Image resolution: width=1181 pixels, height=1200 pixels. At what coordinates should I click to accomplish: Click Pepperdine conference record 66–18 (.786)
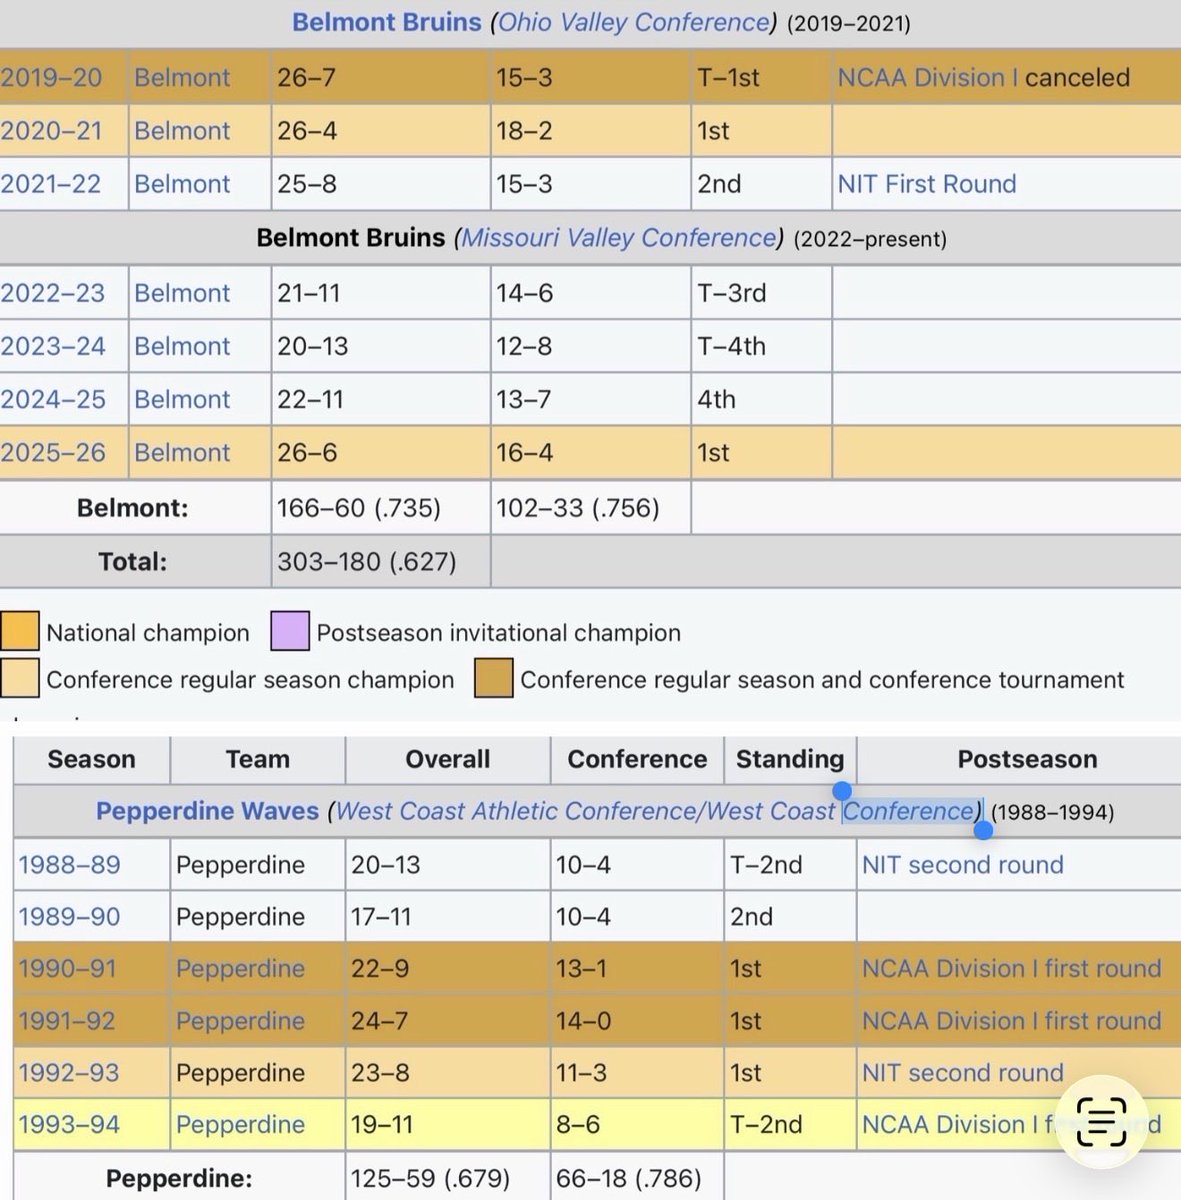click(629, 1179)
